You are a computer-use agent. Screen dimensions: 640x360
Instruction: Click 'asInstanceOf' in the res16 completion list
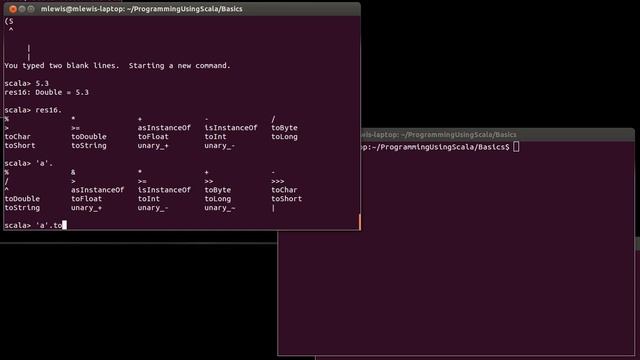pos(164,128)
